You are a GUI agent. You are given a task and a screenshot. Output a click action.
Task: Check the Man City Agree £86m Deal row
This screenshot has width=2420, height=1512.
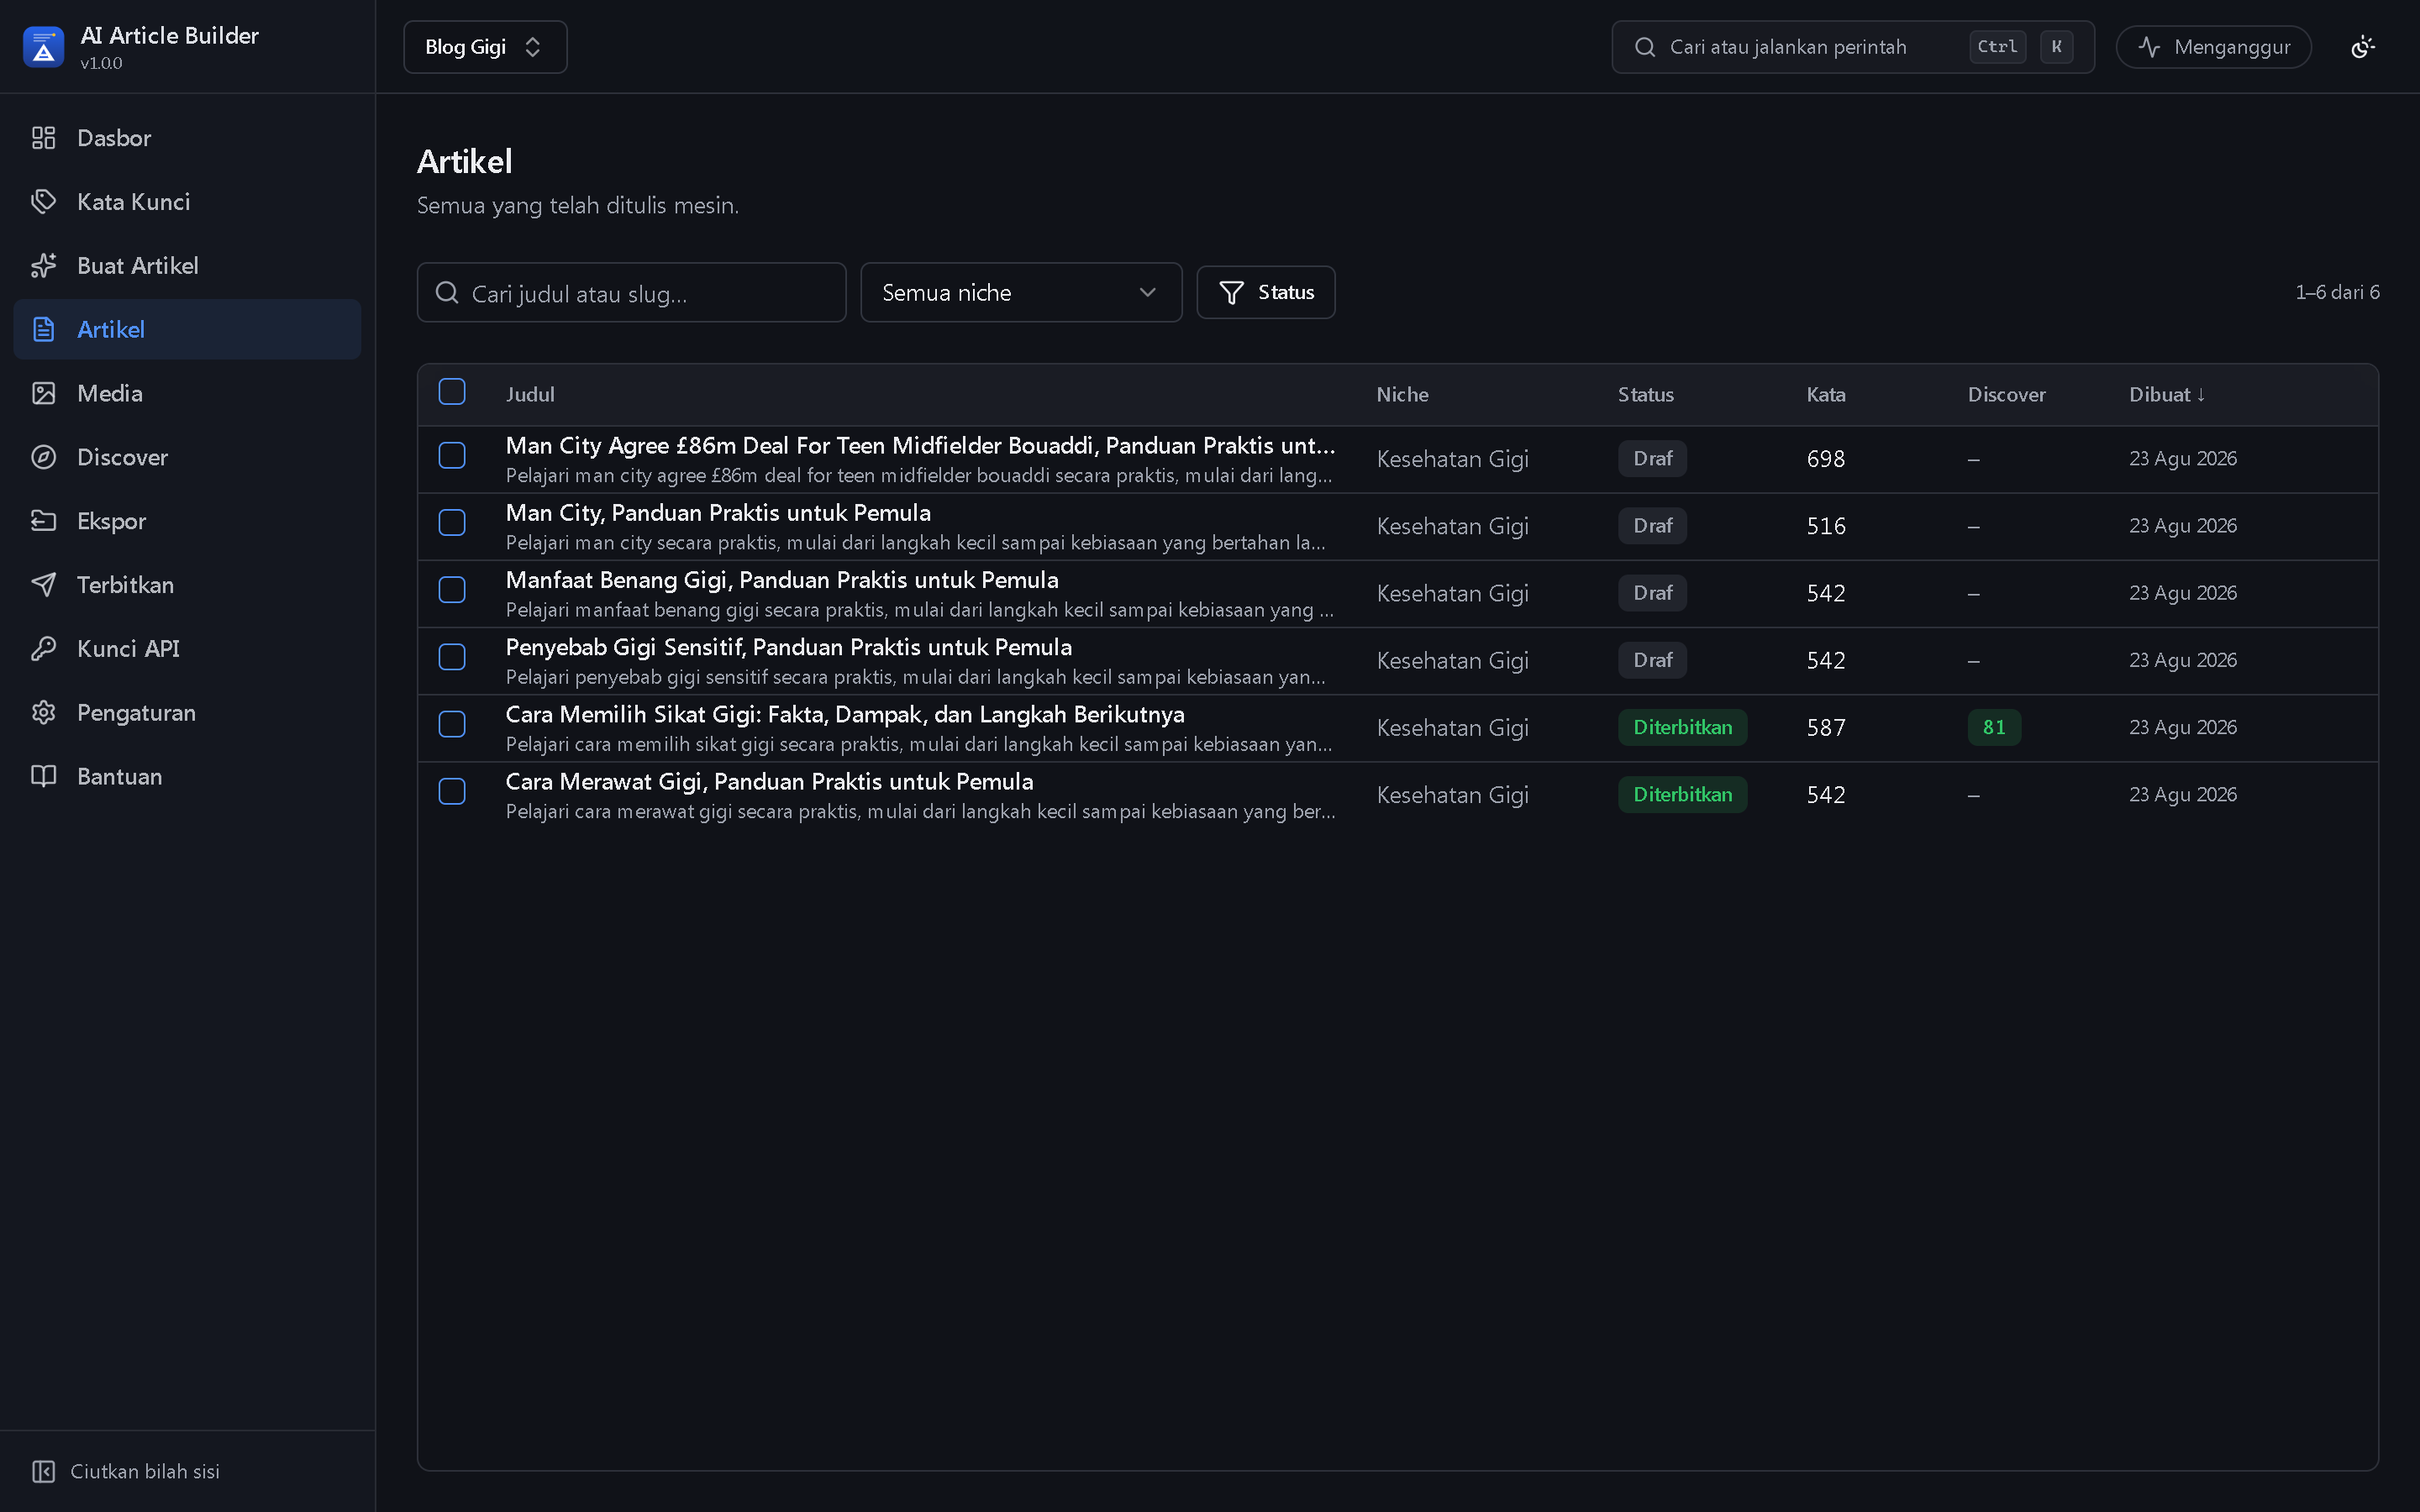click(452, 456)
